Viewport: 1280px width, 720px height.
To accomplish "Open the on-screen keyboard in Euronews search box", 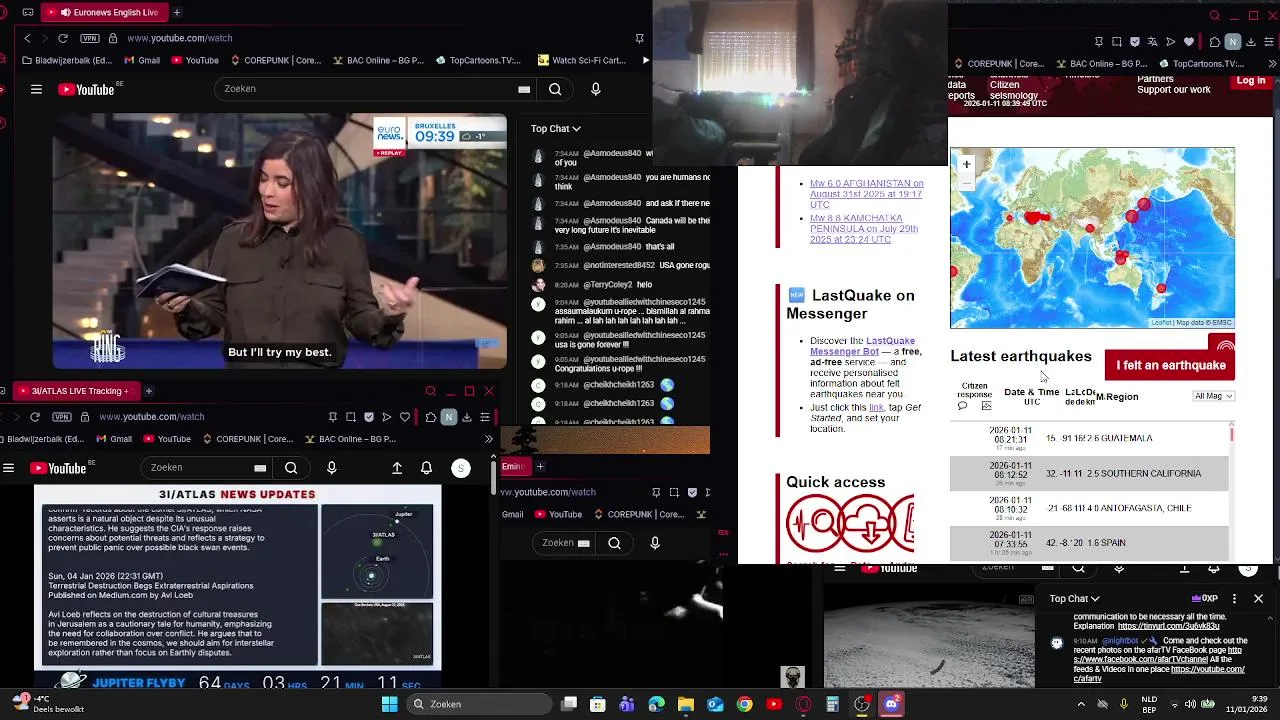I will point(523,89).
